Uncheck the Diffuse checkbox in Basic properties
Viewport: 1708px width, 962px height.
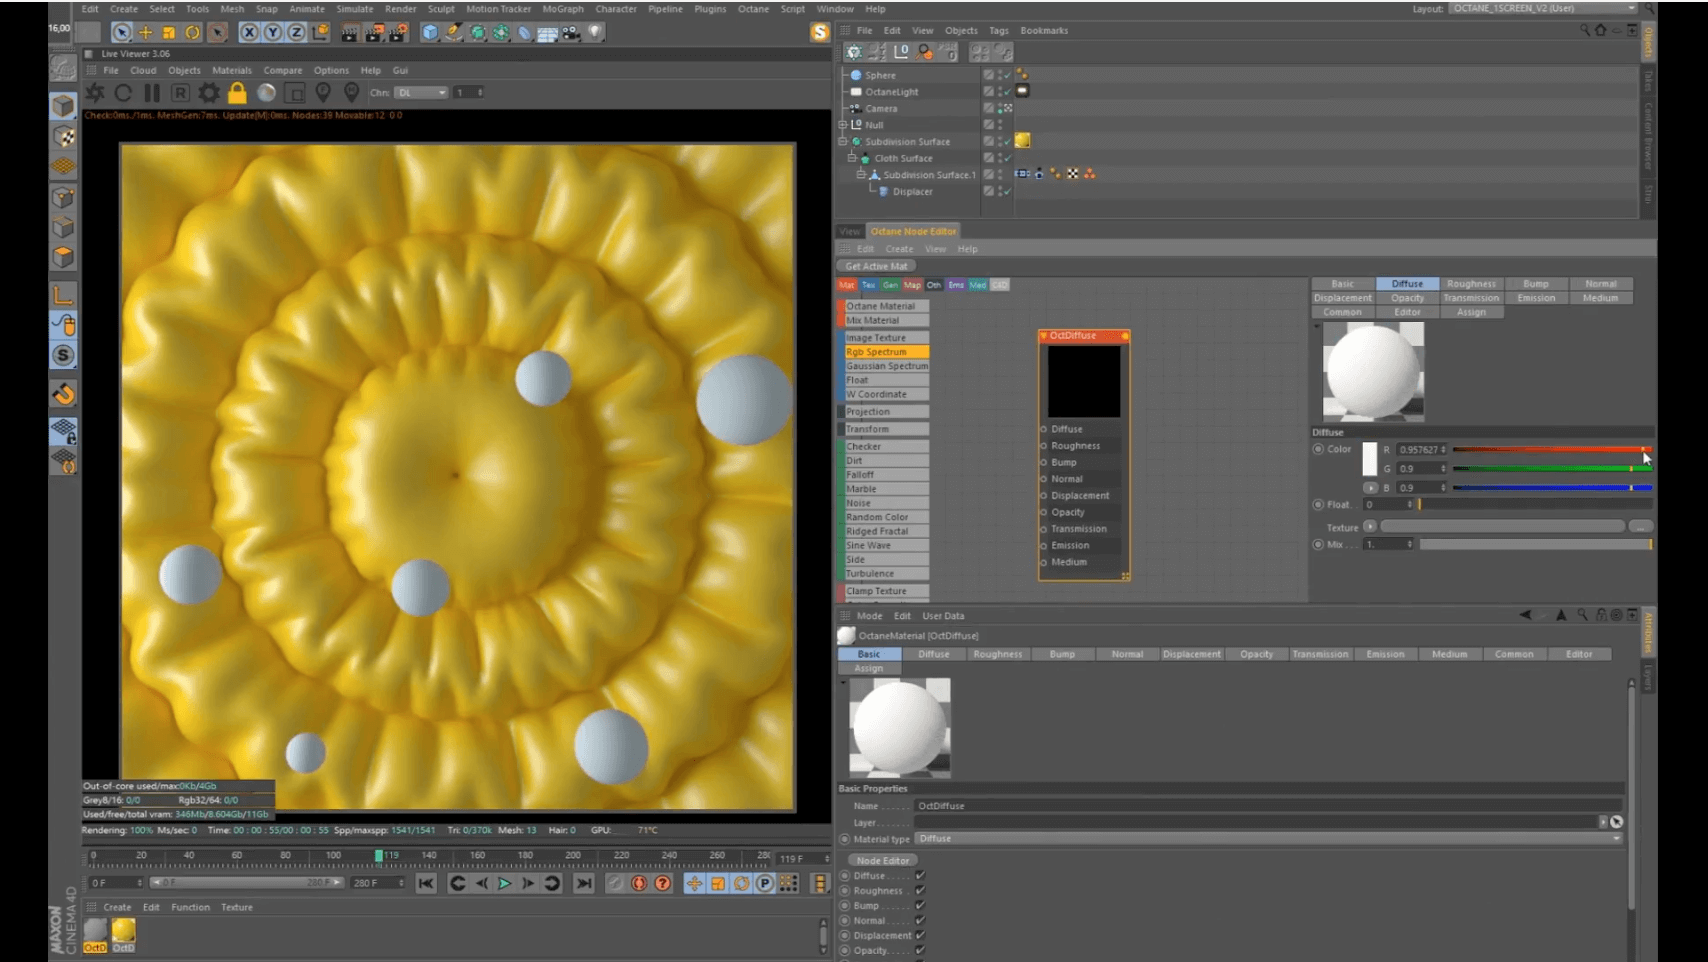coord(920,876)
